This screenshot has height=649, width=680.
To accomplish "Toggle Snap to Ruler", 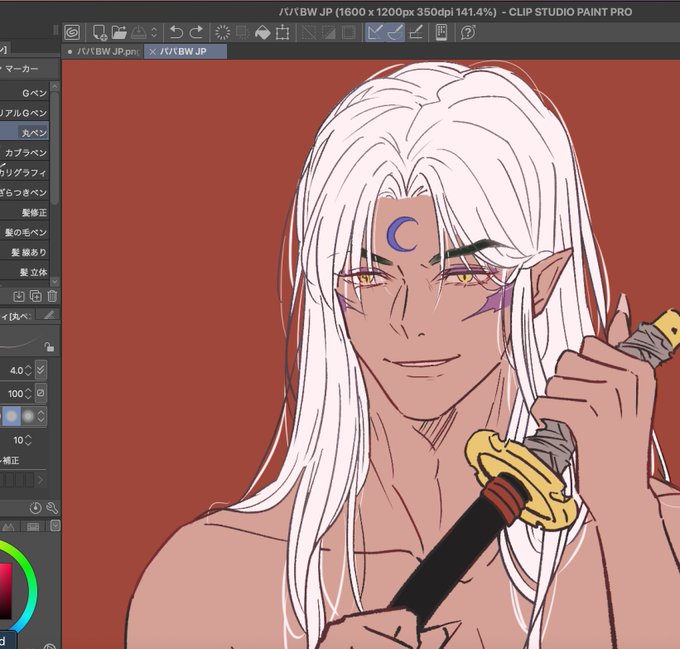I will coord(375,33).
